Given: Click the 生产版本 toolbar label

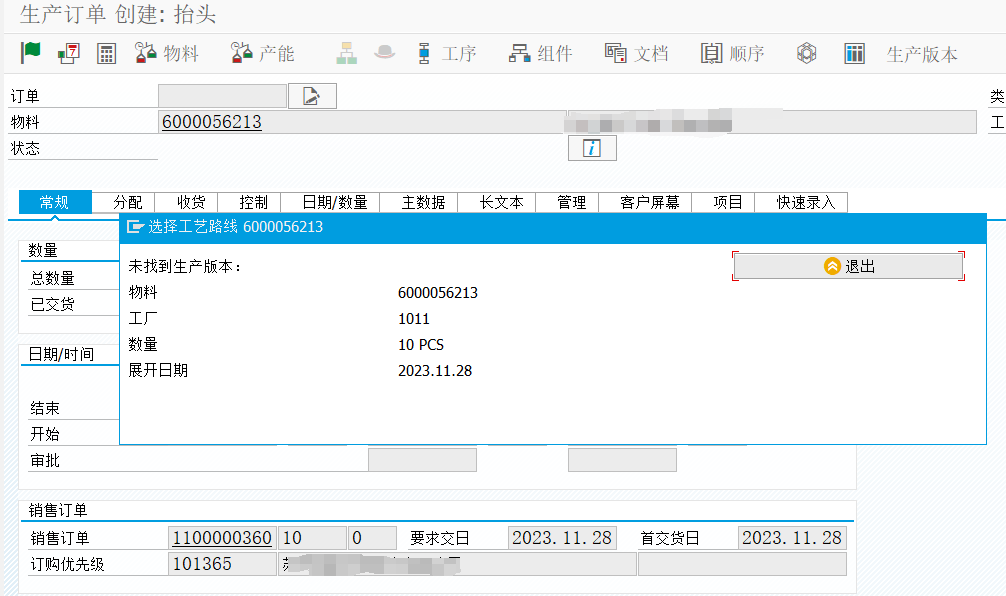Looking at the screenshot, I should pos(922,55).
